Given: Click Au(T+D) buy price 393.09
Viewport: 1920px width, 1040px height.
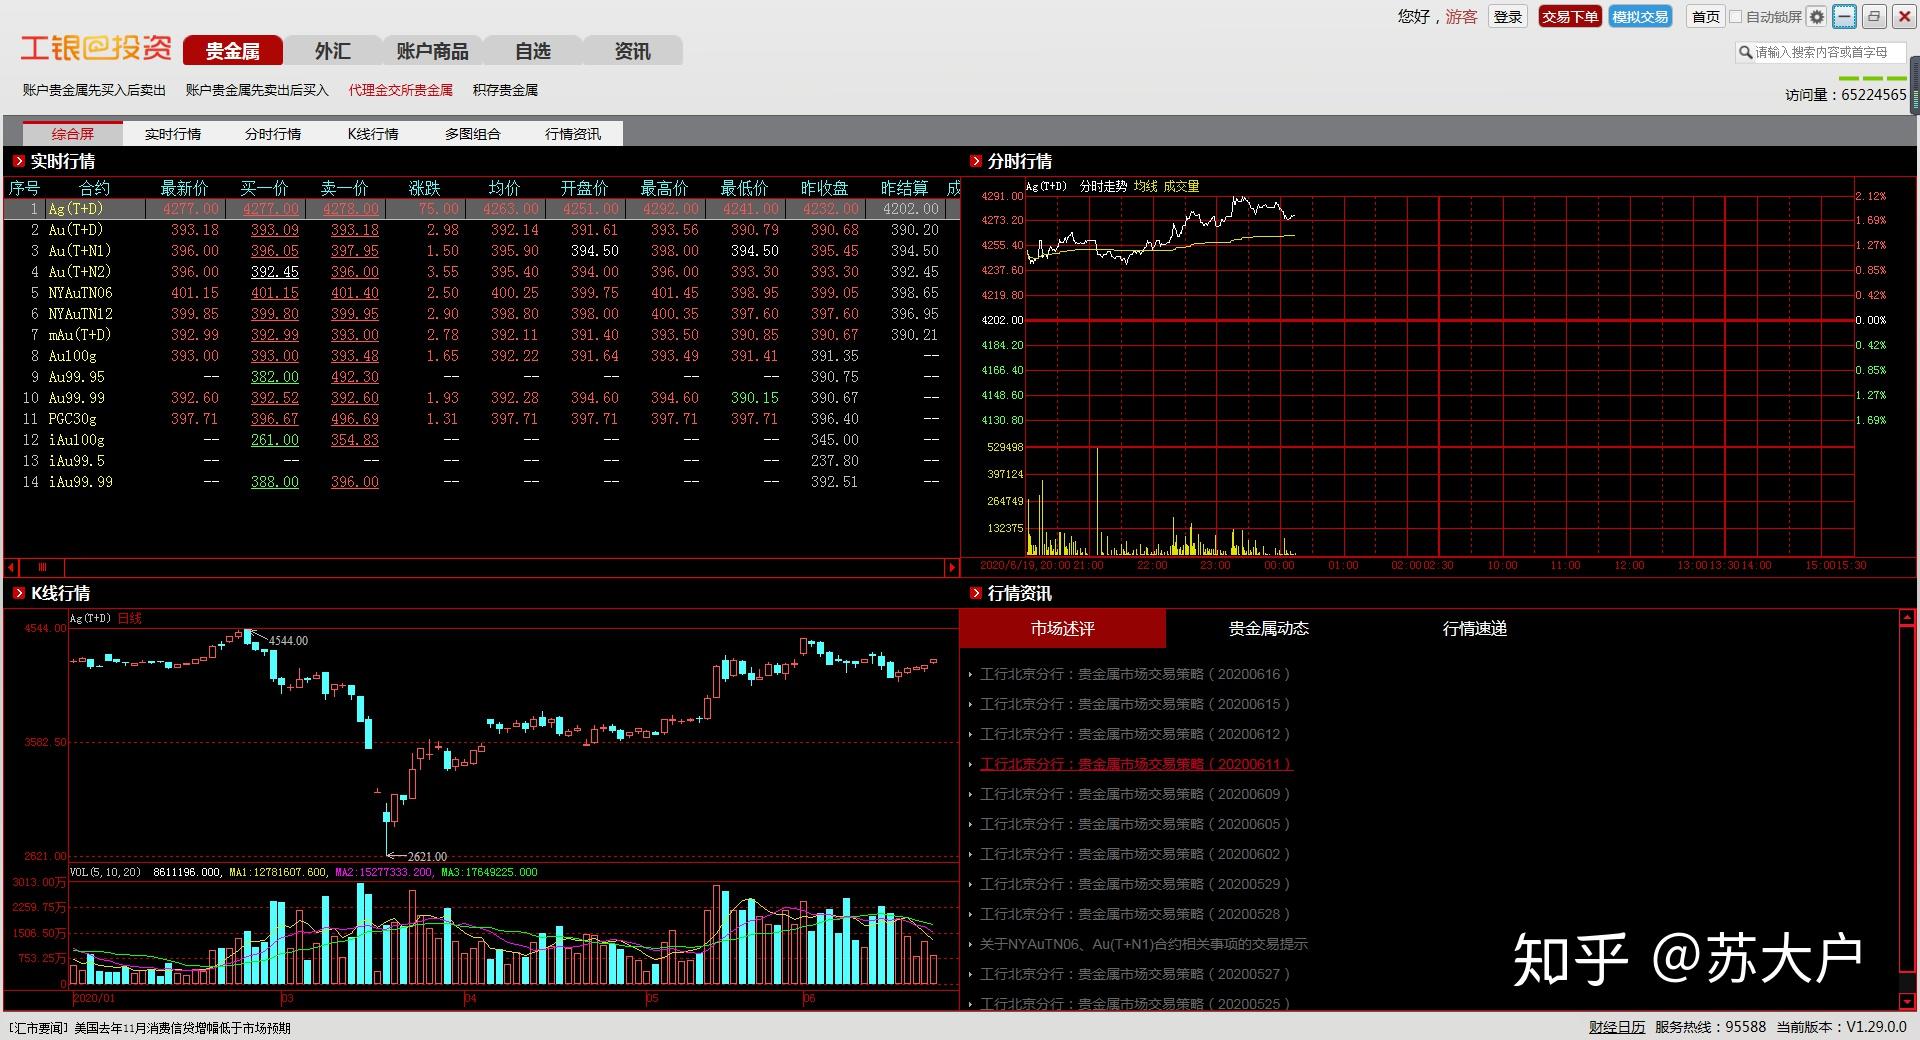Looking at the screenshot, I should (275, 230).
